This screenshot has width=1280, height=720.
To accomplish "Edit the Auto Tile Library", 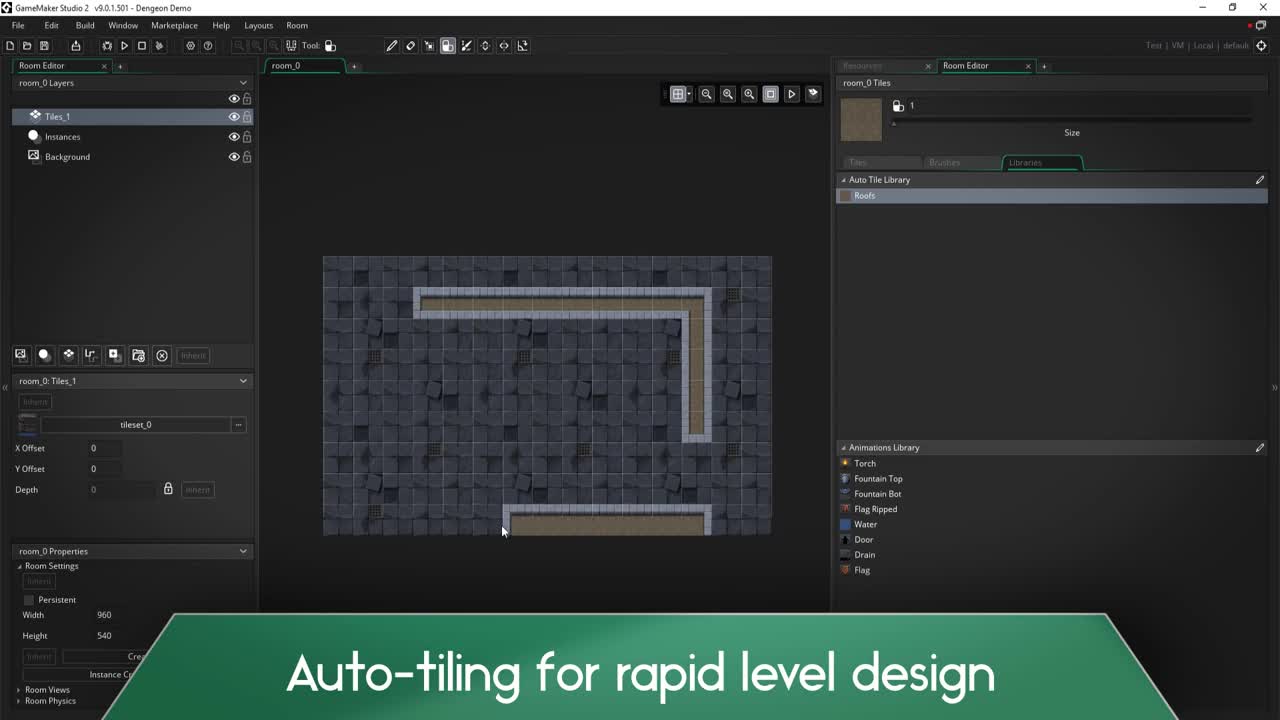I will pos(1259,180).
